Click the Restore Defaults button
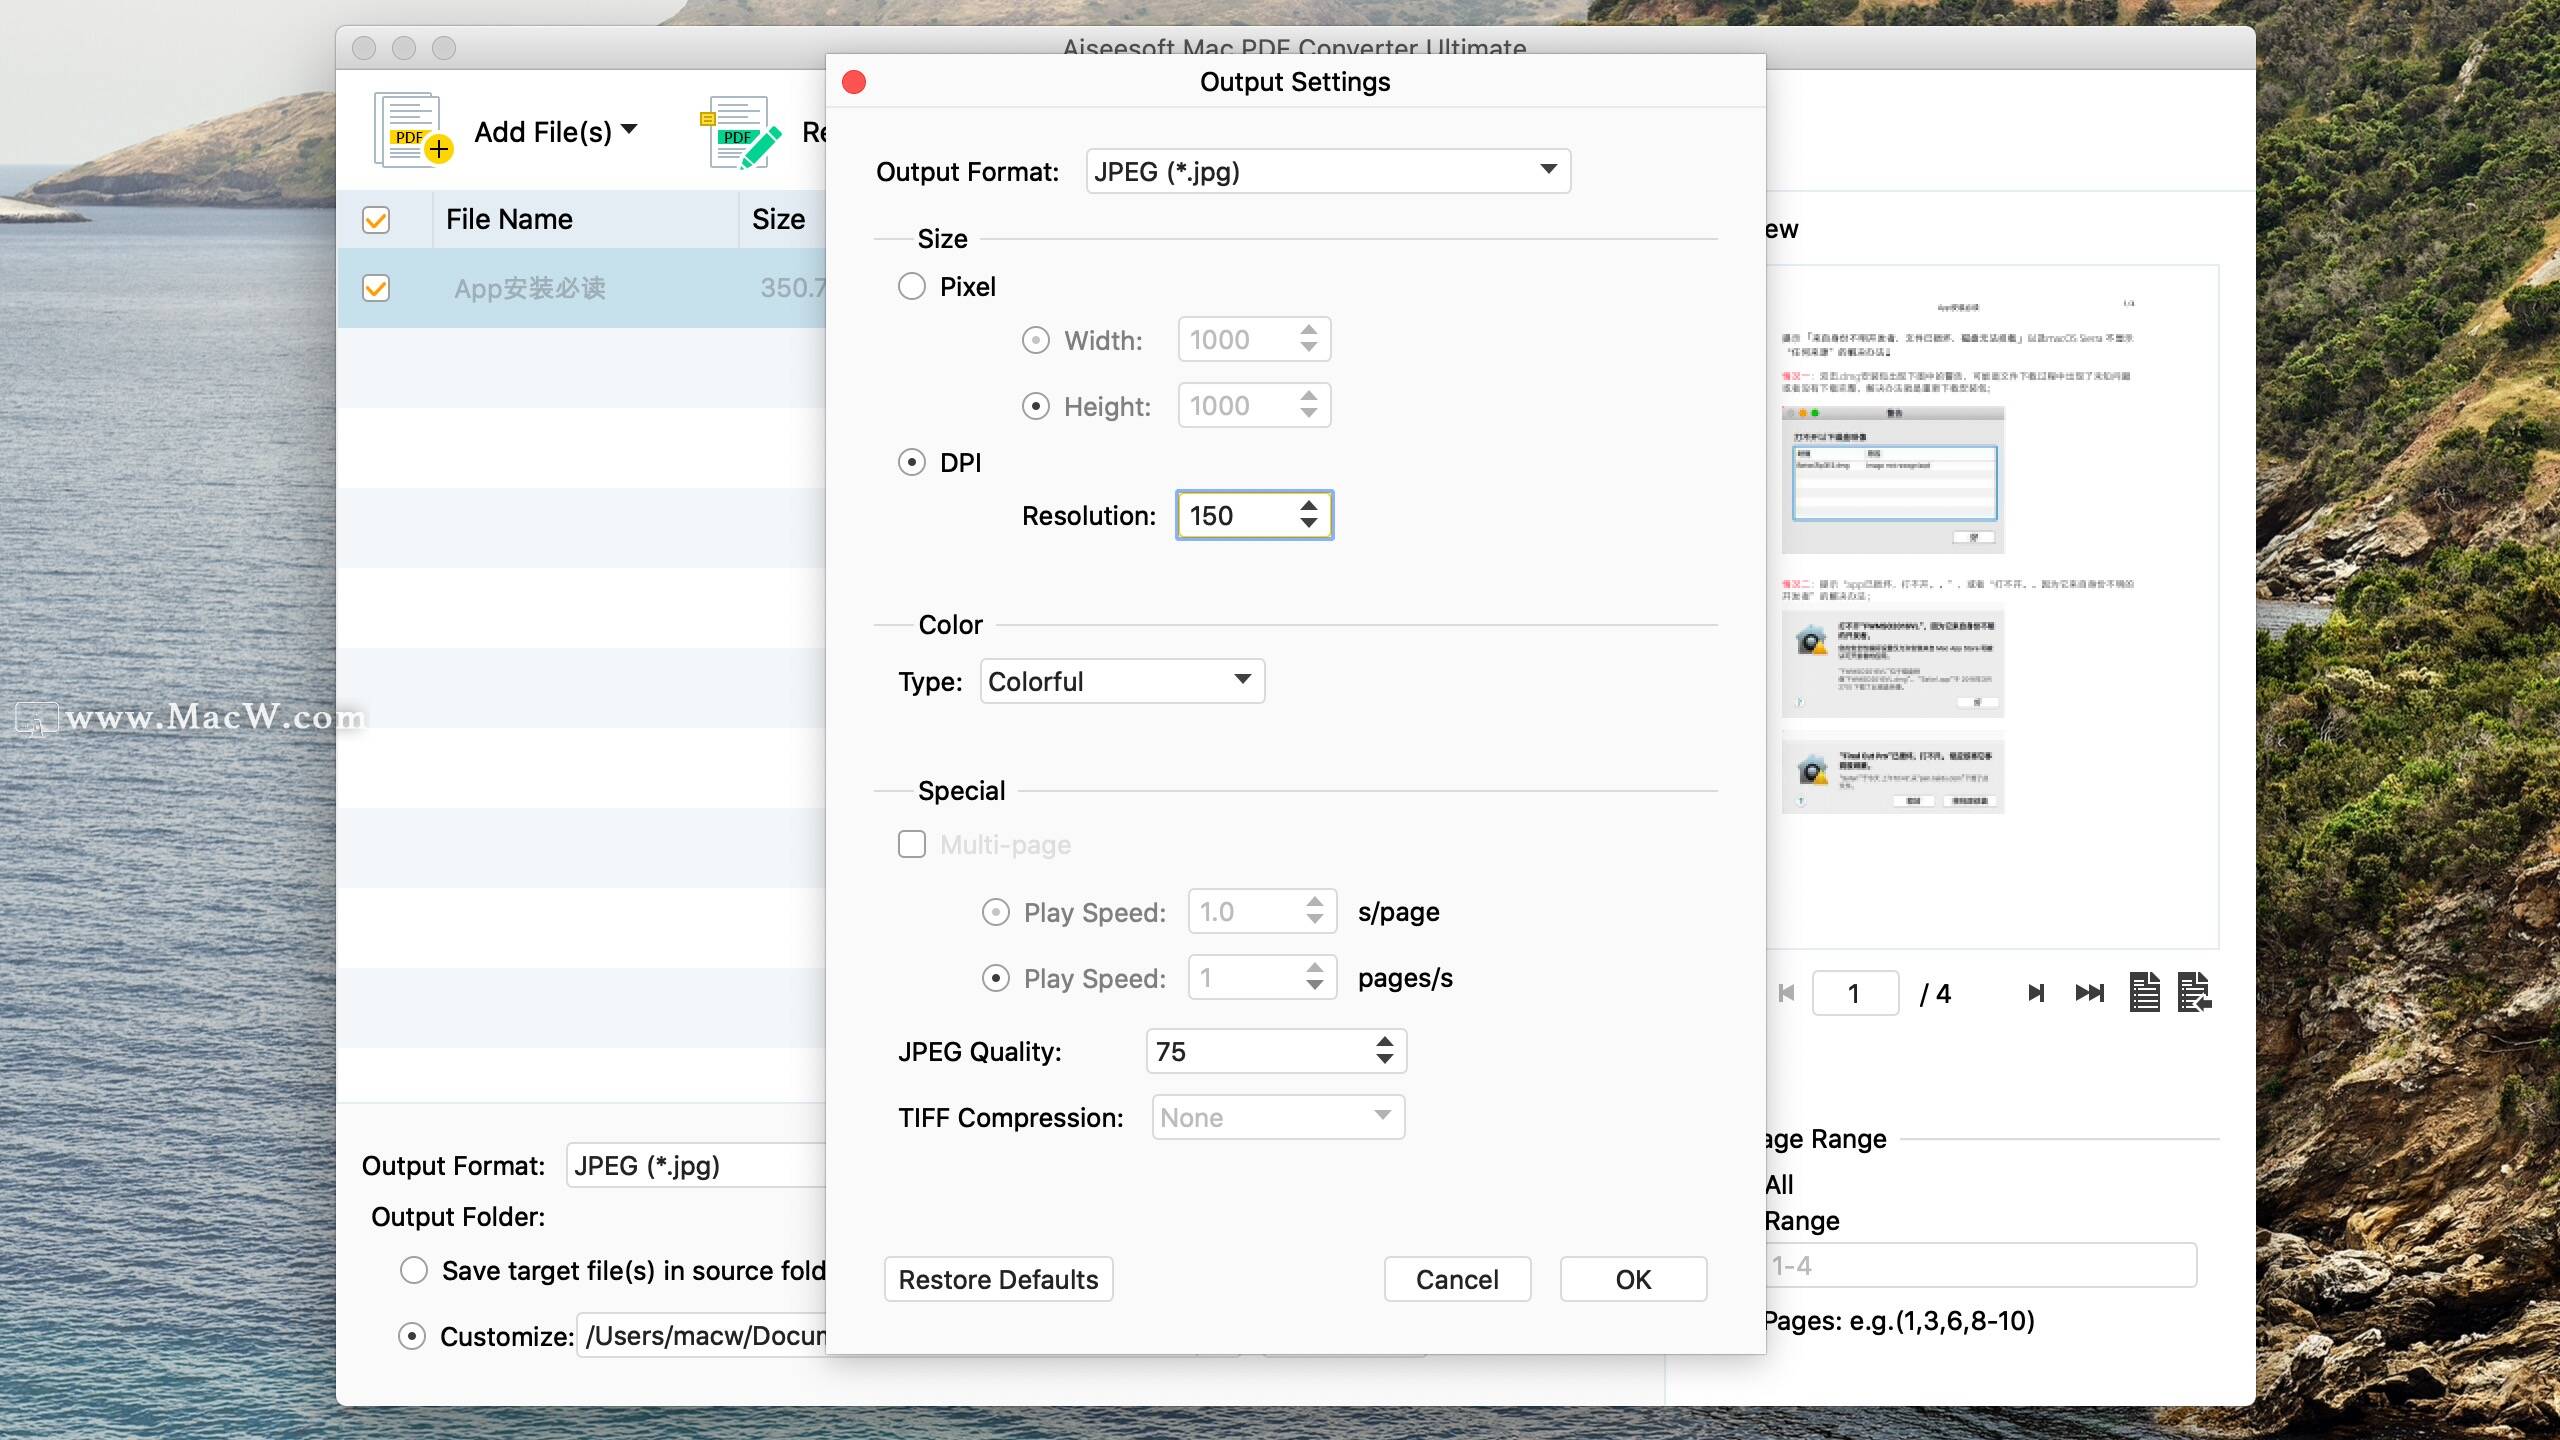The width and height of the screenshot is (2560, 1440). pos(998,1279)
